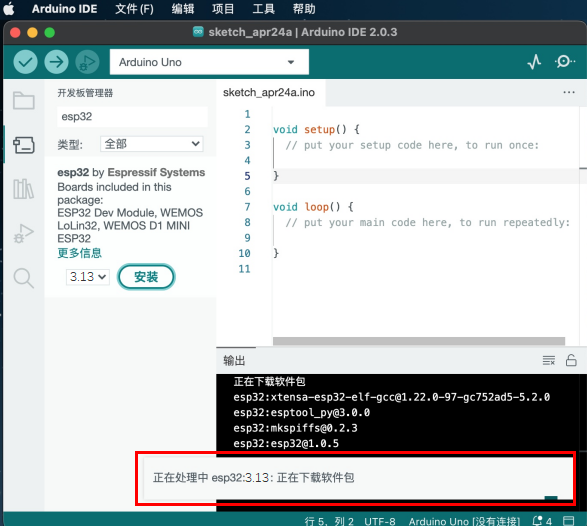Screen dimensions: 587x526
Task: Open the Debug sidebar icon
Action: coord(24,234)
